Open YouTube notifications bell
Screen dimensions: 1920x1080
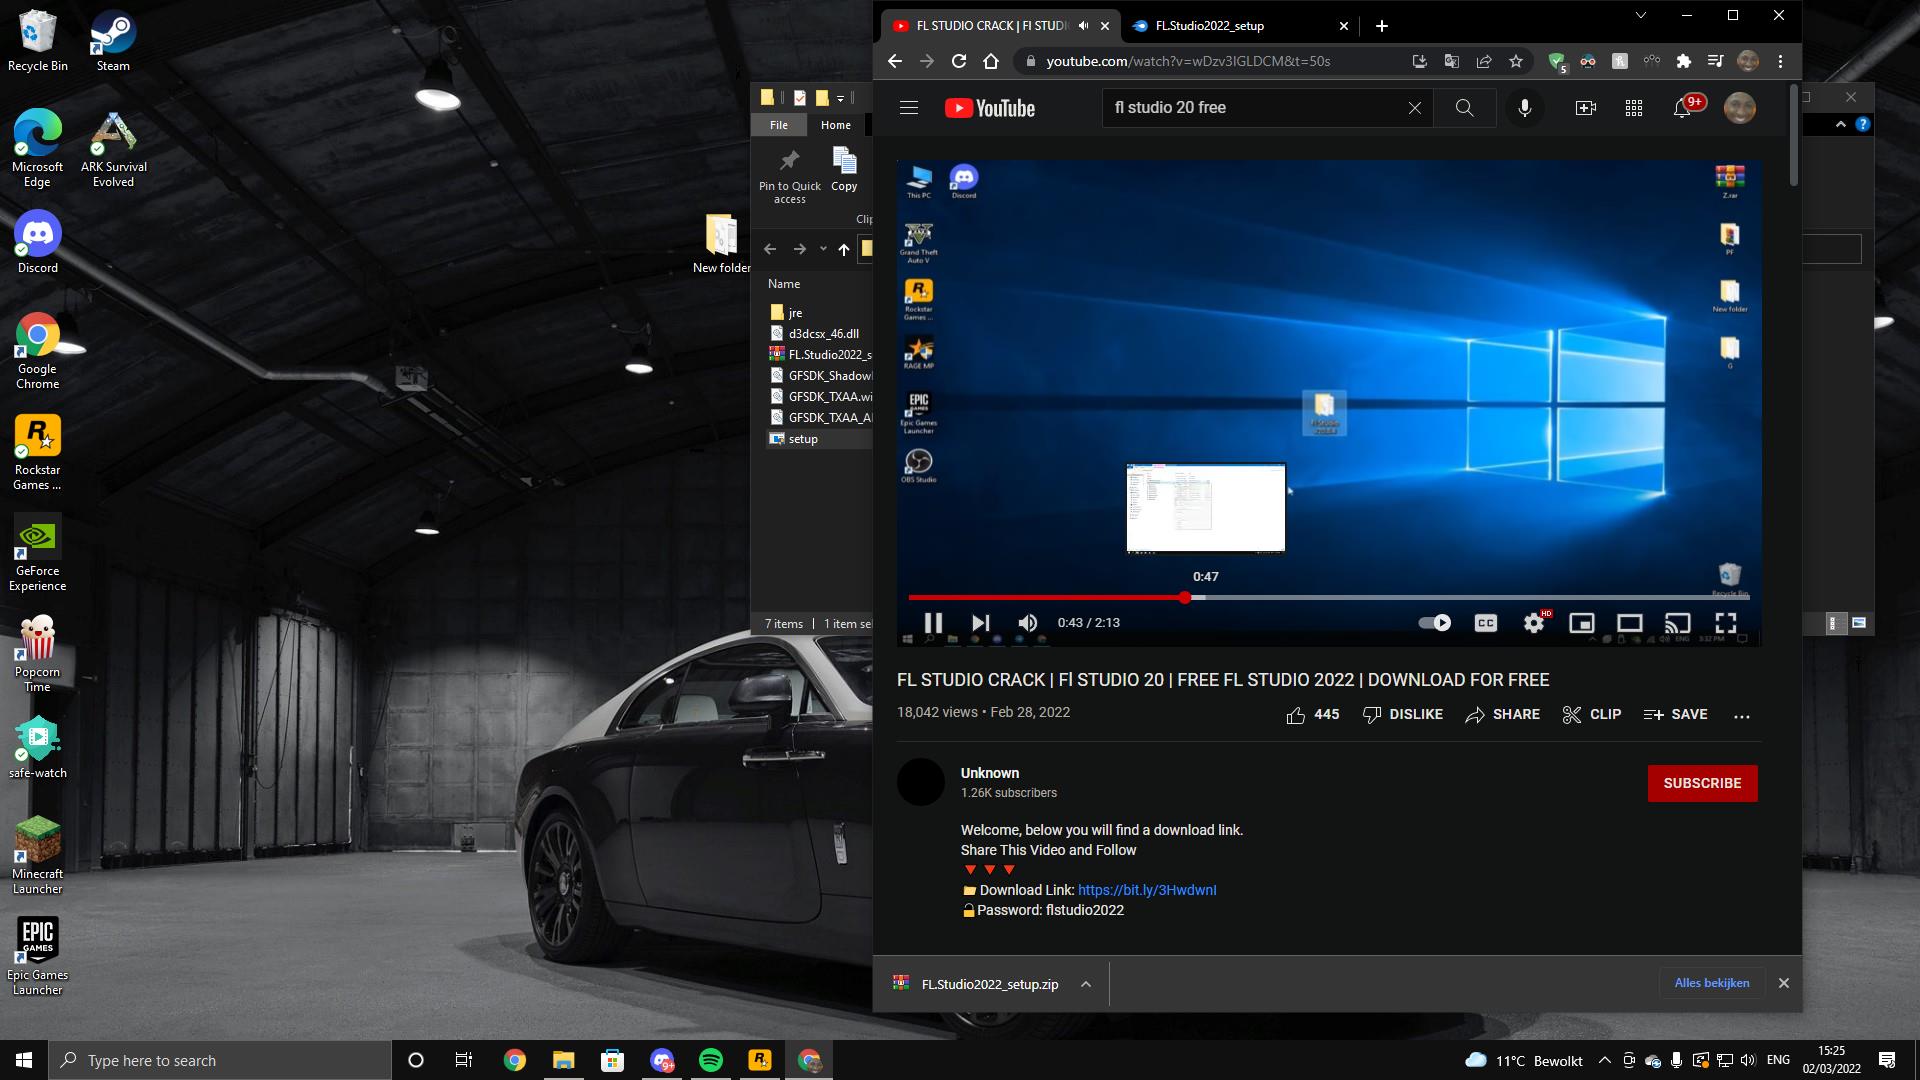[x=1682, y=108]
